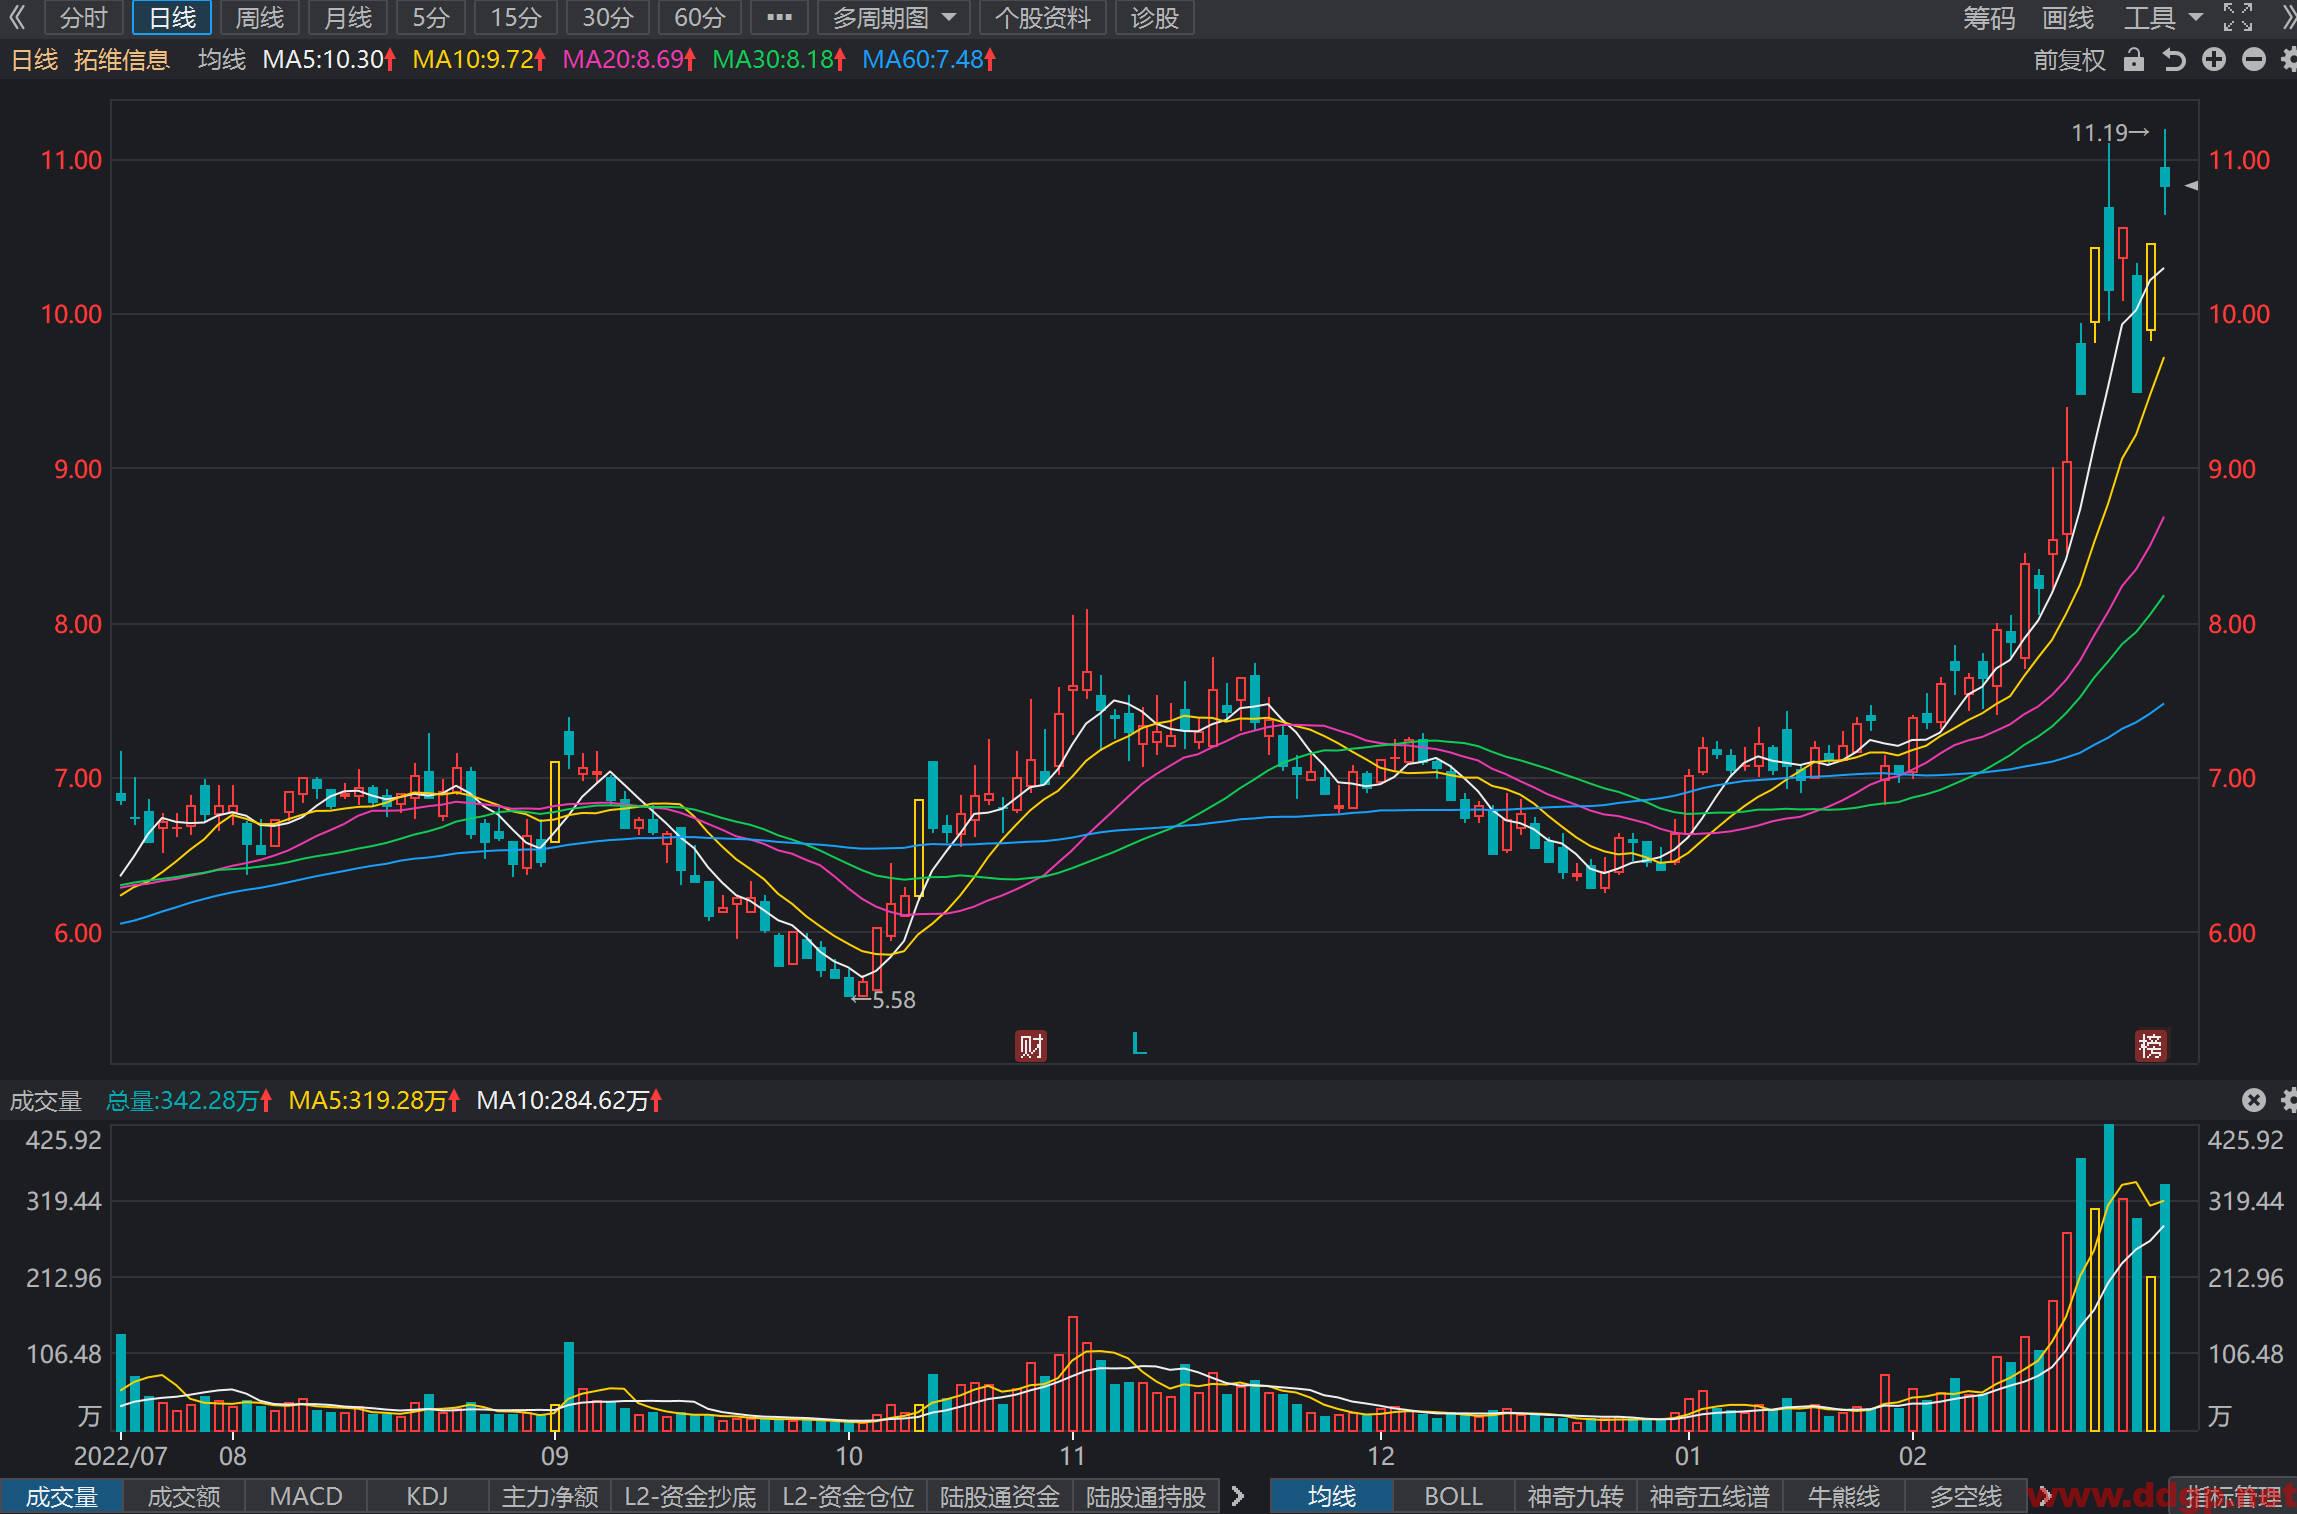Select 牛熊线 overlay tab

pos(1844,1497)
